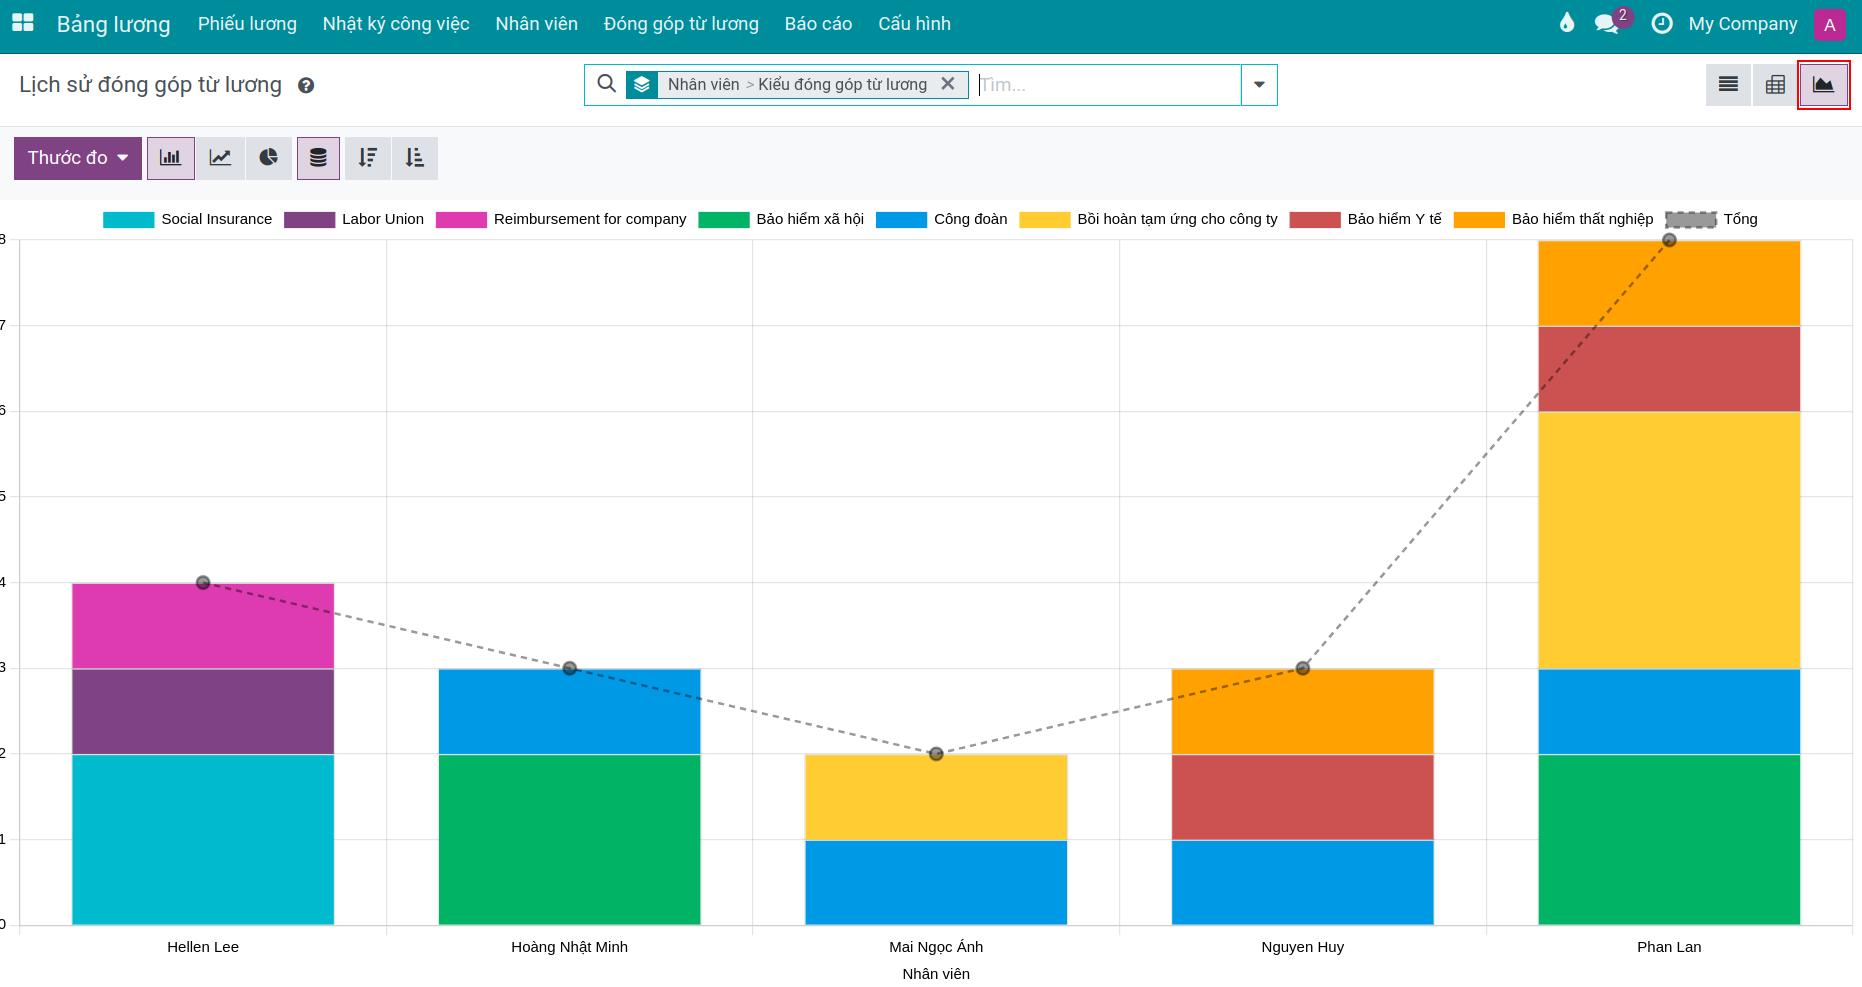Viewport: 1862px width, 987px height.
Task: Open the Thước đo measures dropdown
Action: pyautogui.click(x=78, y=158)
